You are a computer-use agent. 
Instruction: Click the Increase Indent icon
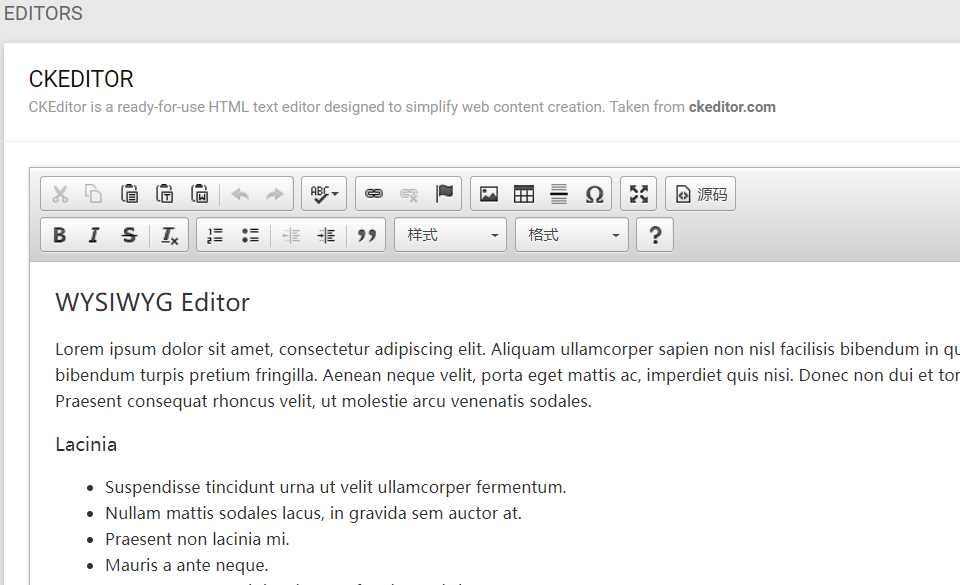pos(326,235)
